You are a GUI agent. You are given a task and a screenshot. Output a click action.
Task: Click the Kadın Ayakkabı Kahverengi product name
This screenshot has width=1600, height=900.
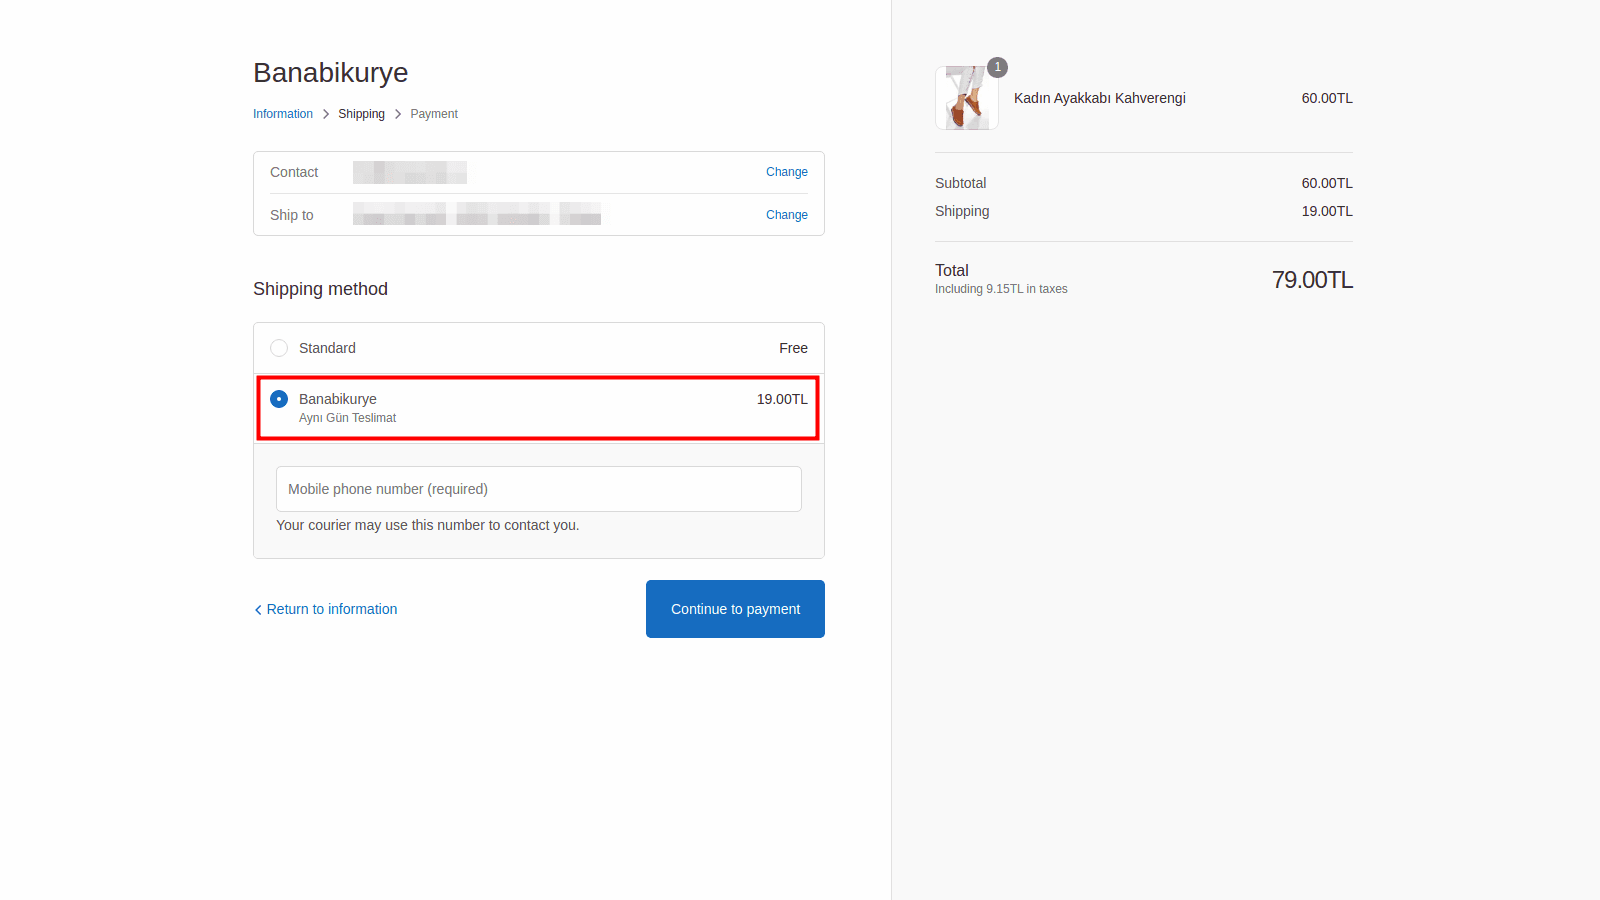[x=1099, y=98]
